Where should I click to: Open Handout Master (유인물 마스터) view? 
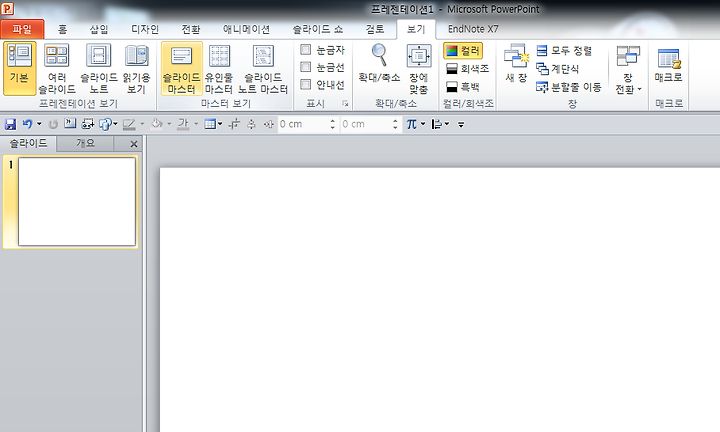click(x=219, y=68)
